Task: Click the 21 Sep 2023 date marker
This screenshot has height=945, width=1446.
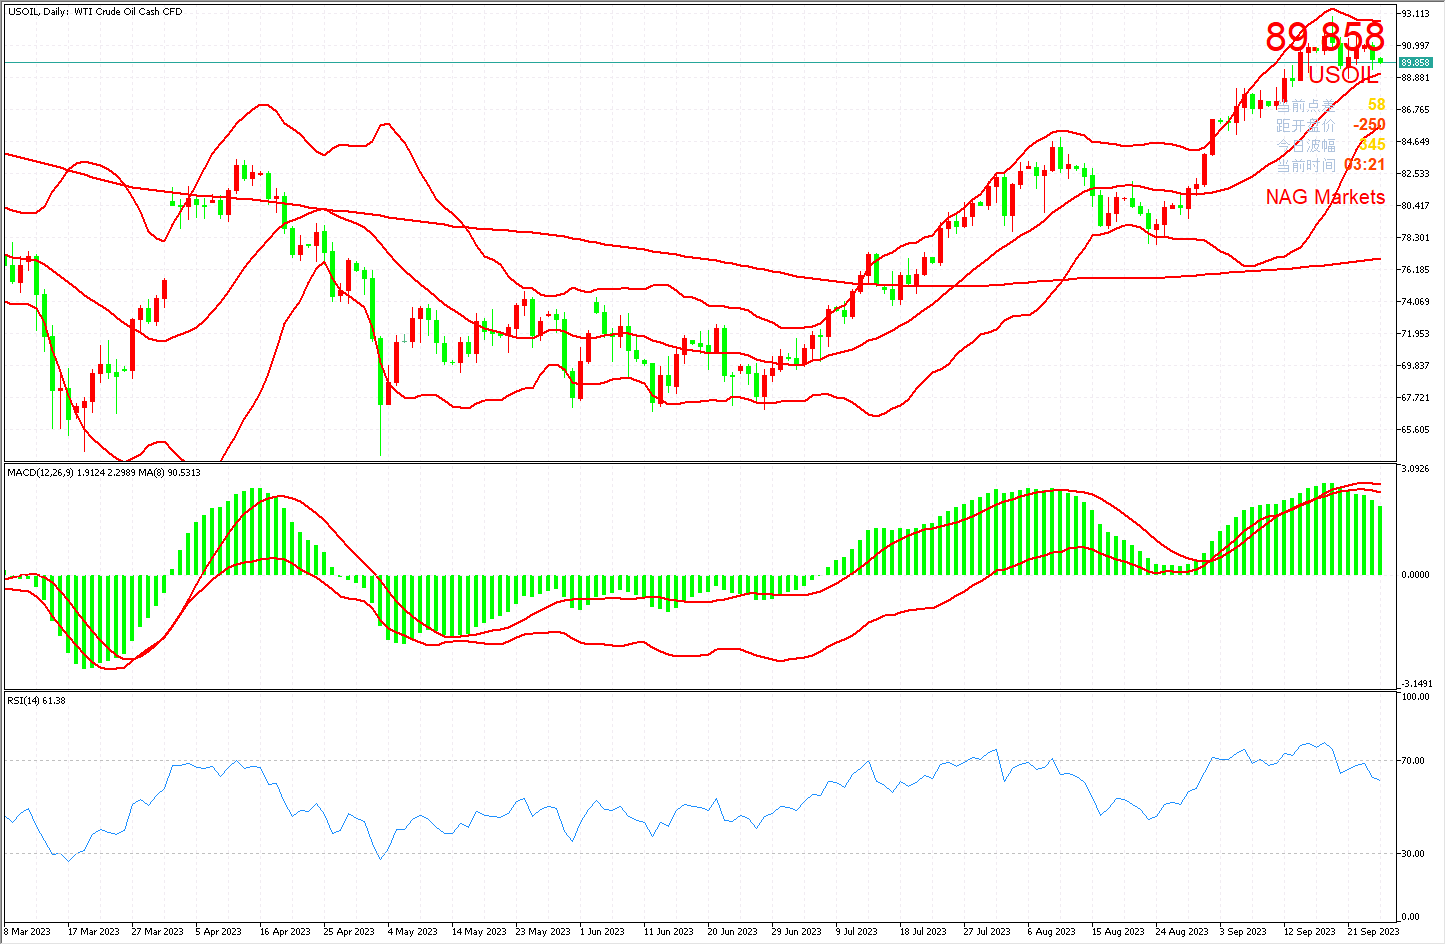Action: pyautogui.click(x=1372, y=932)
